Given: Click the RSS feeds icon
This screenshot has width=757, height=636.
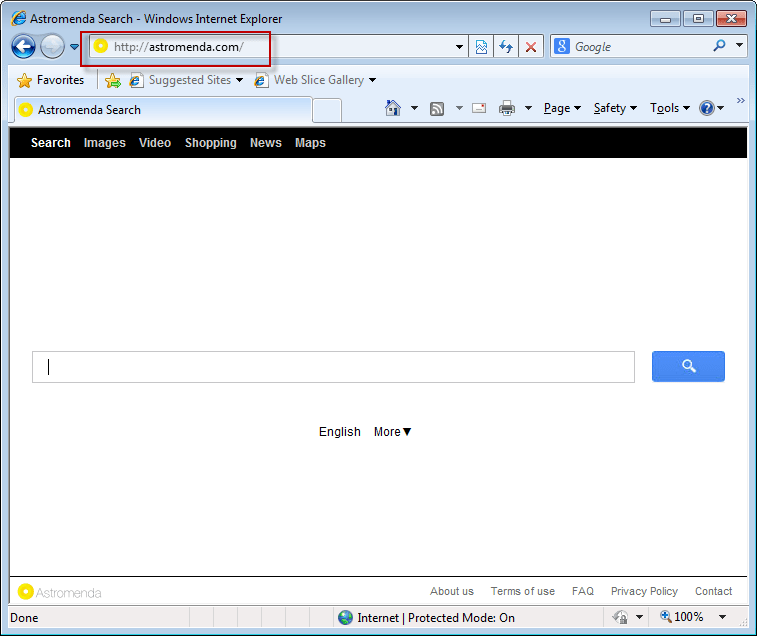Looking at the screenshot, I should point(437,108).
